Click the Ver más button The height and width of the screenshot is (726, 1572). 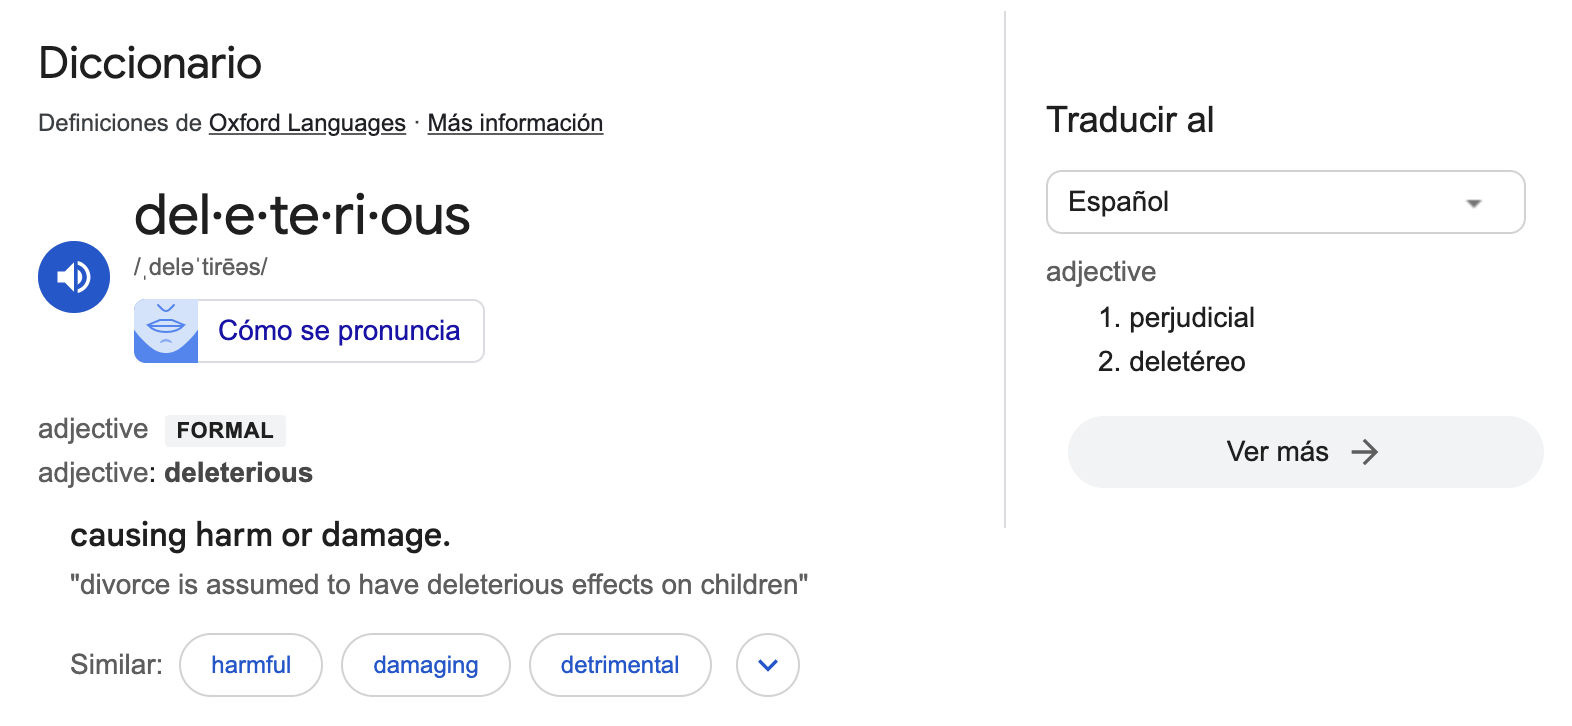click(1305, 452)
